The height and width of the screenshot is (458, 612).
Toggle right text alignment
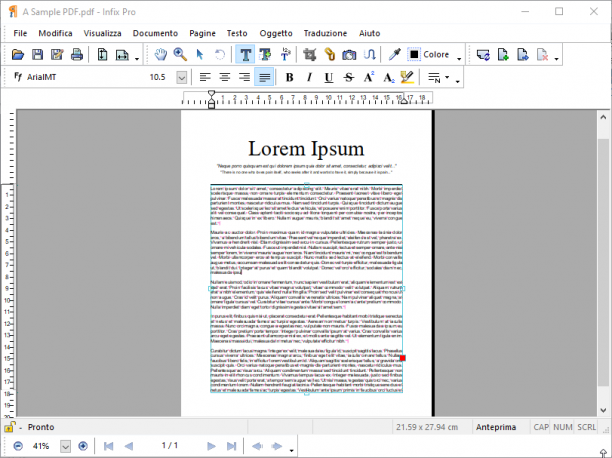(244, 77)
